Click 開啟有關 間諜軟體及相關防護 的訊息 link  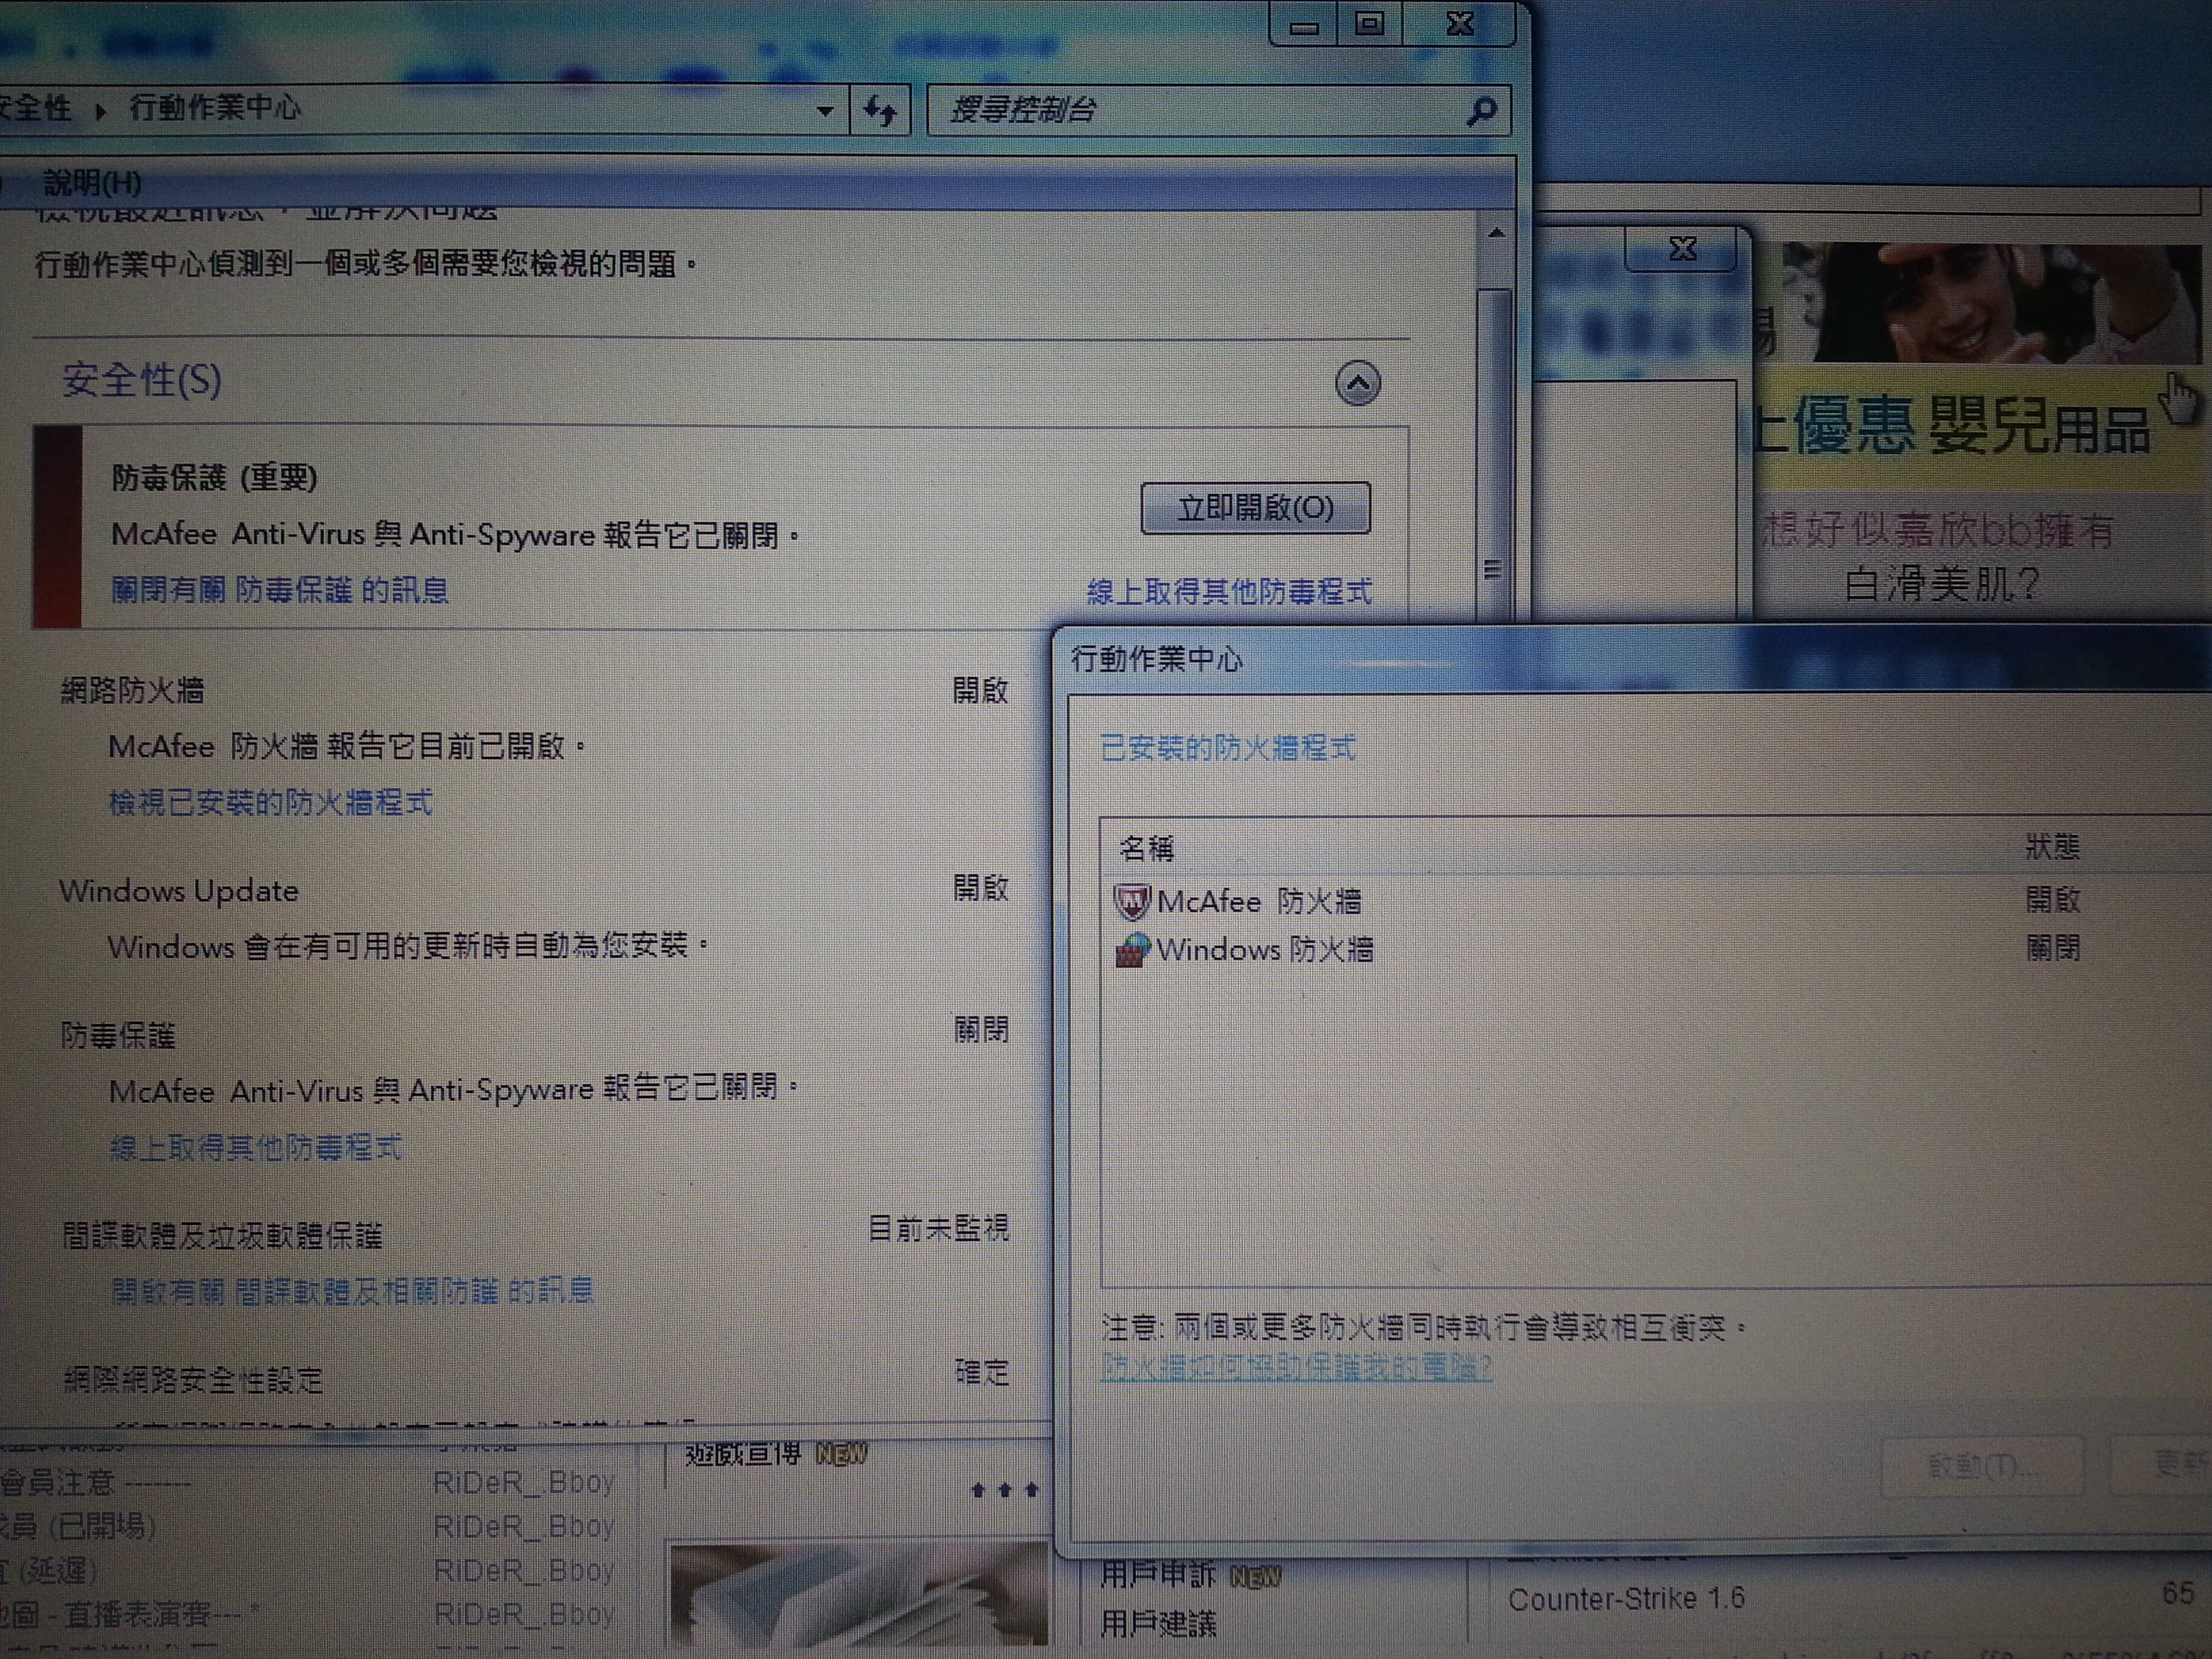[352, 1291]
